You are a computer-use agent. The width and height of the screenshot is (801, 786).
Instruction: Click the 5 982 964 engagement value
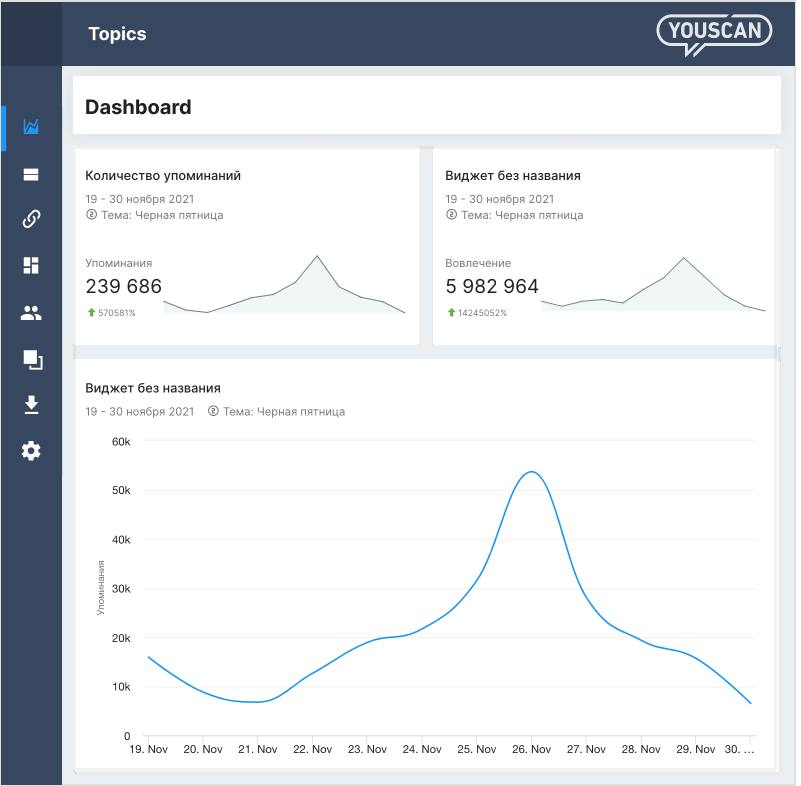pos(492,287)
